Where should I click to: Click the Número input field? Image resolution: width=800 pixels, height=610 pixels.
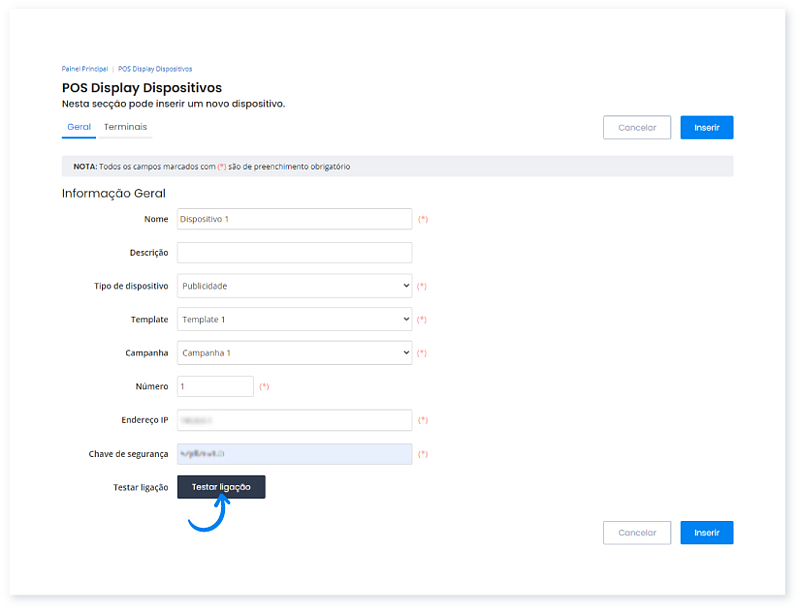215,387
